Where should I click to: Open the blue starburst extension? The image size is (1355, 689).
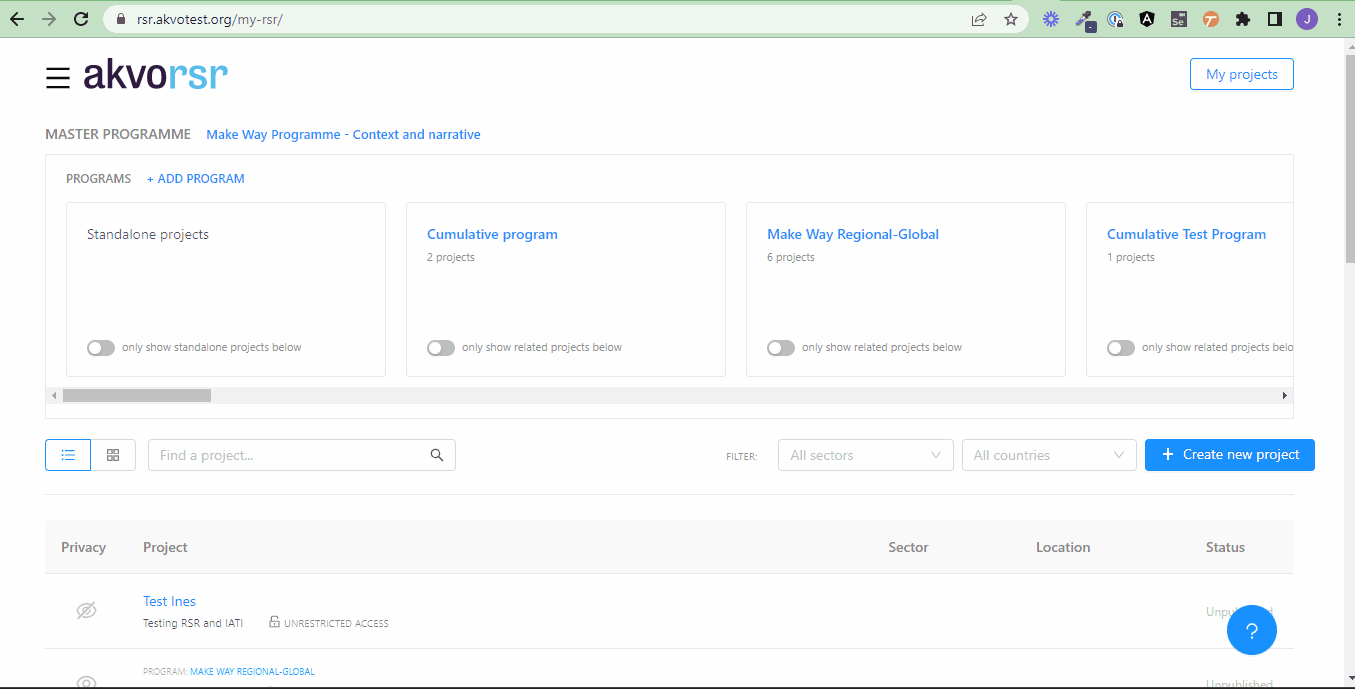[x=1051, y=19]
